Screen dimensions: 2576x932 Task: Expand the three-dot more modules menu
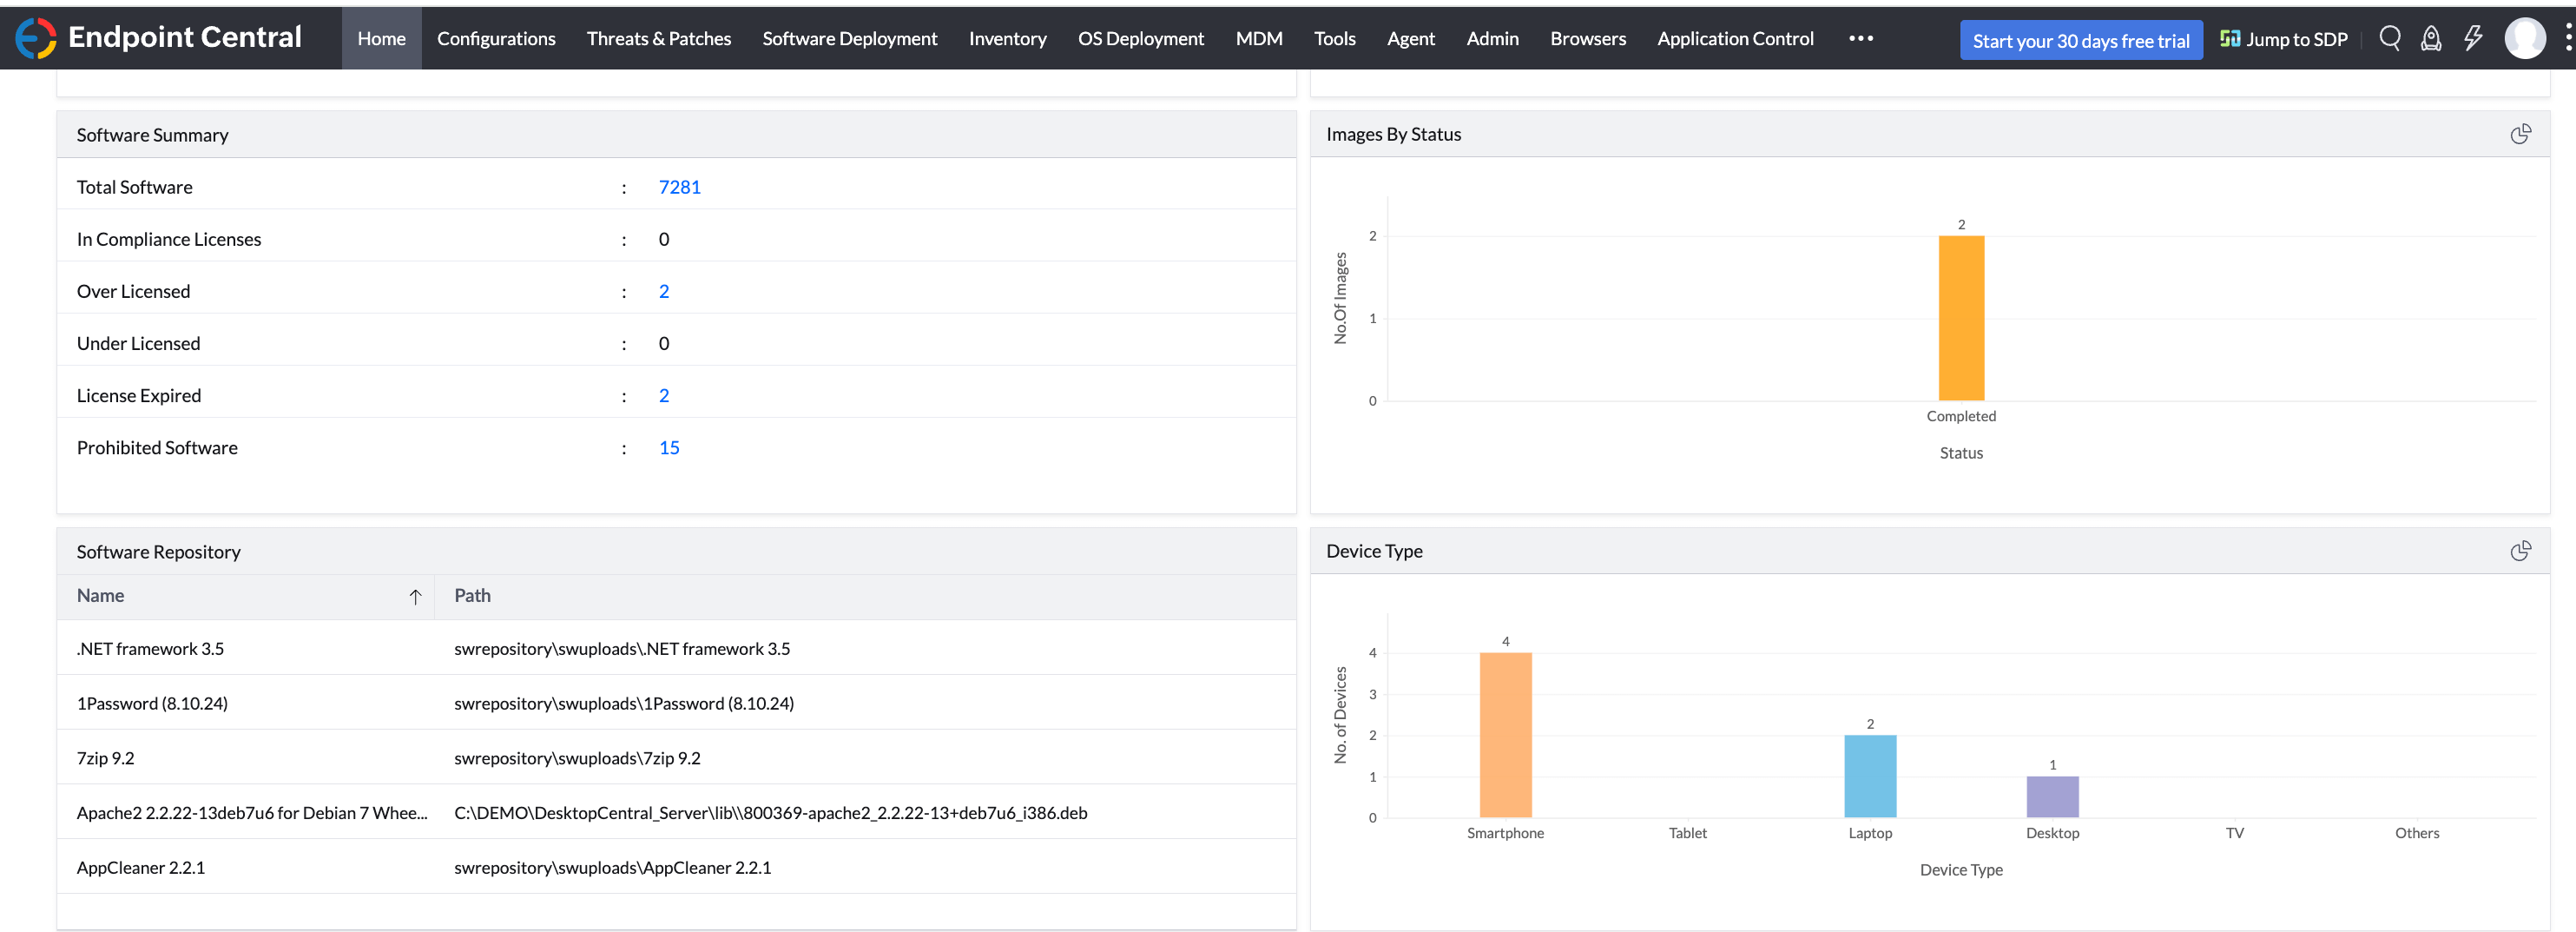coord(1860,38)
